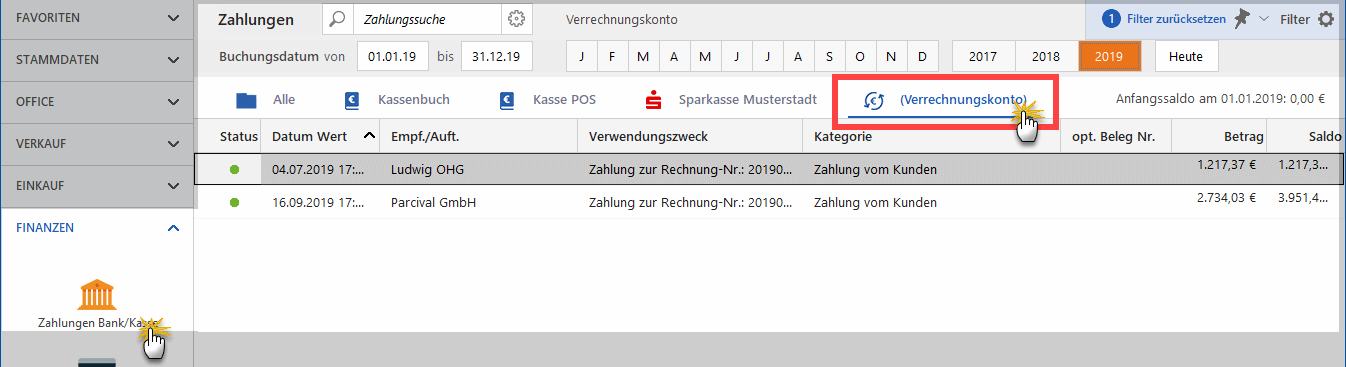Filter by month N
The width and height of the screenshot is (1346, 367).
coord(891,56)
